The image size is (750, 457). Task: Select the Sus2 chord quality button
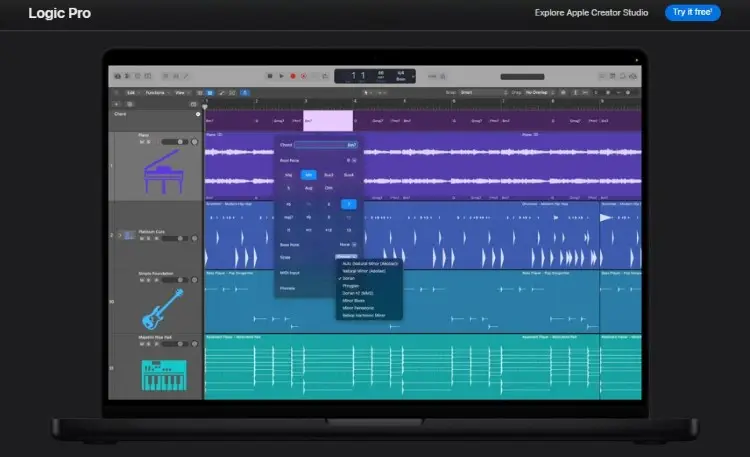pyautogui.click(x=329, y=175)
